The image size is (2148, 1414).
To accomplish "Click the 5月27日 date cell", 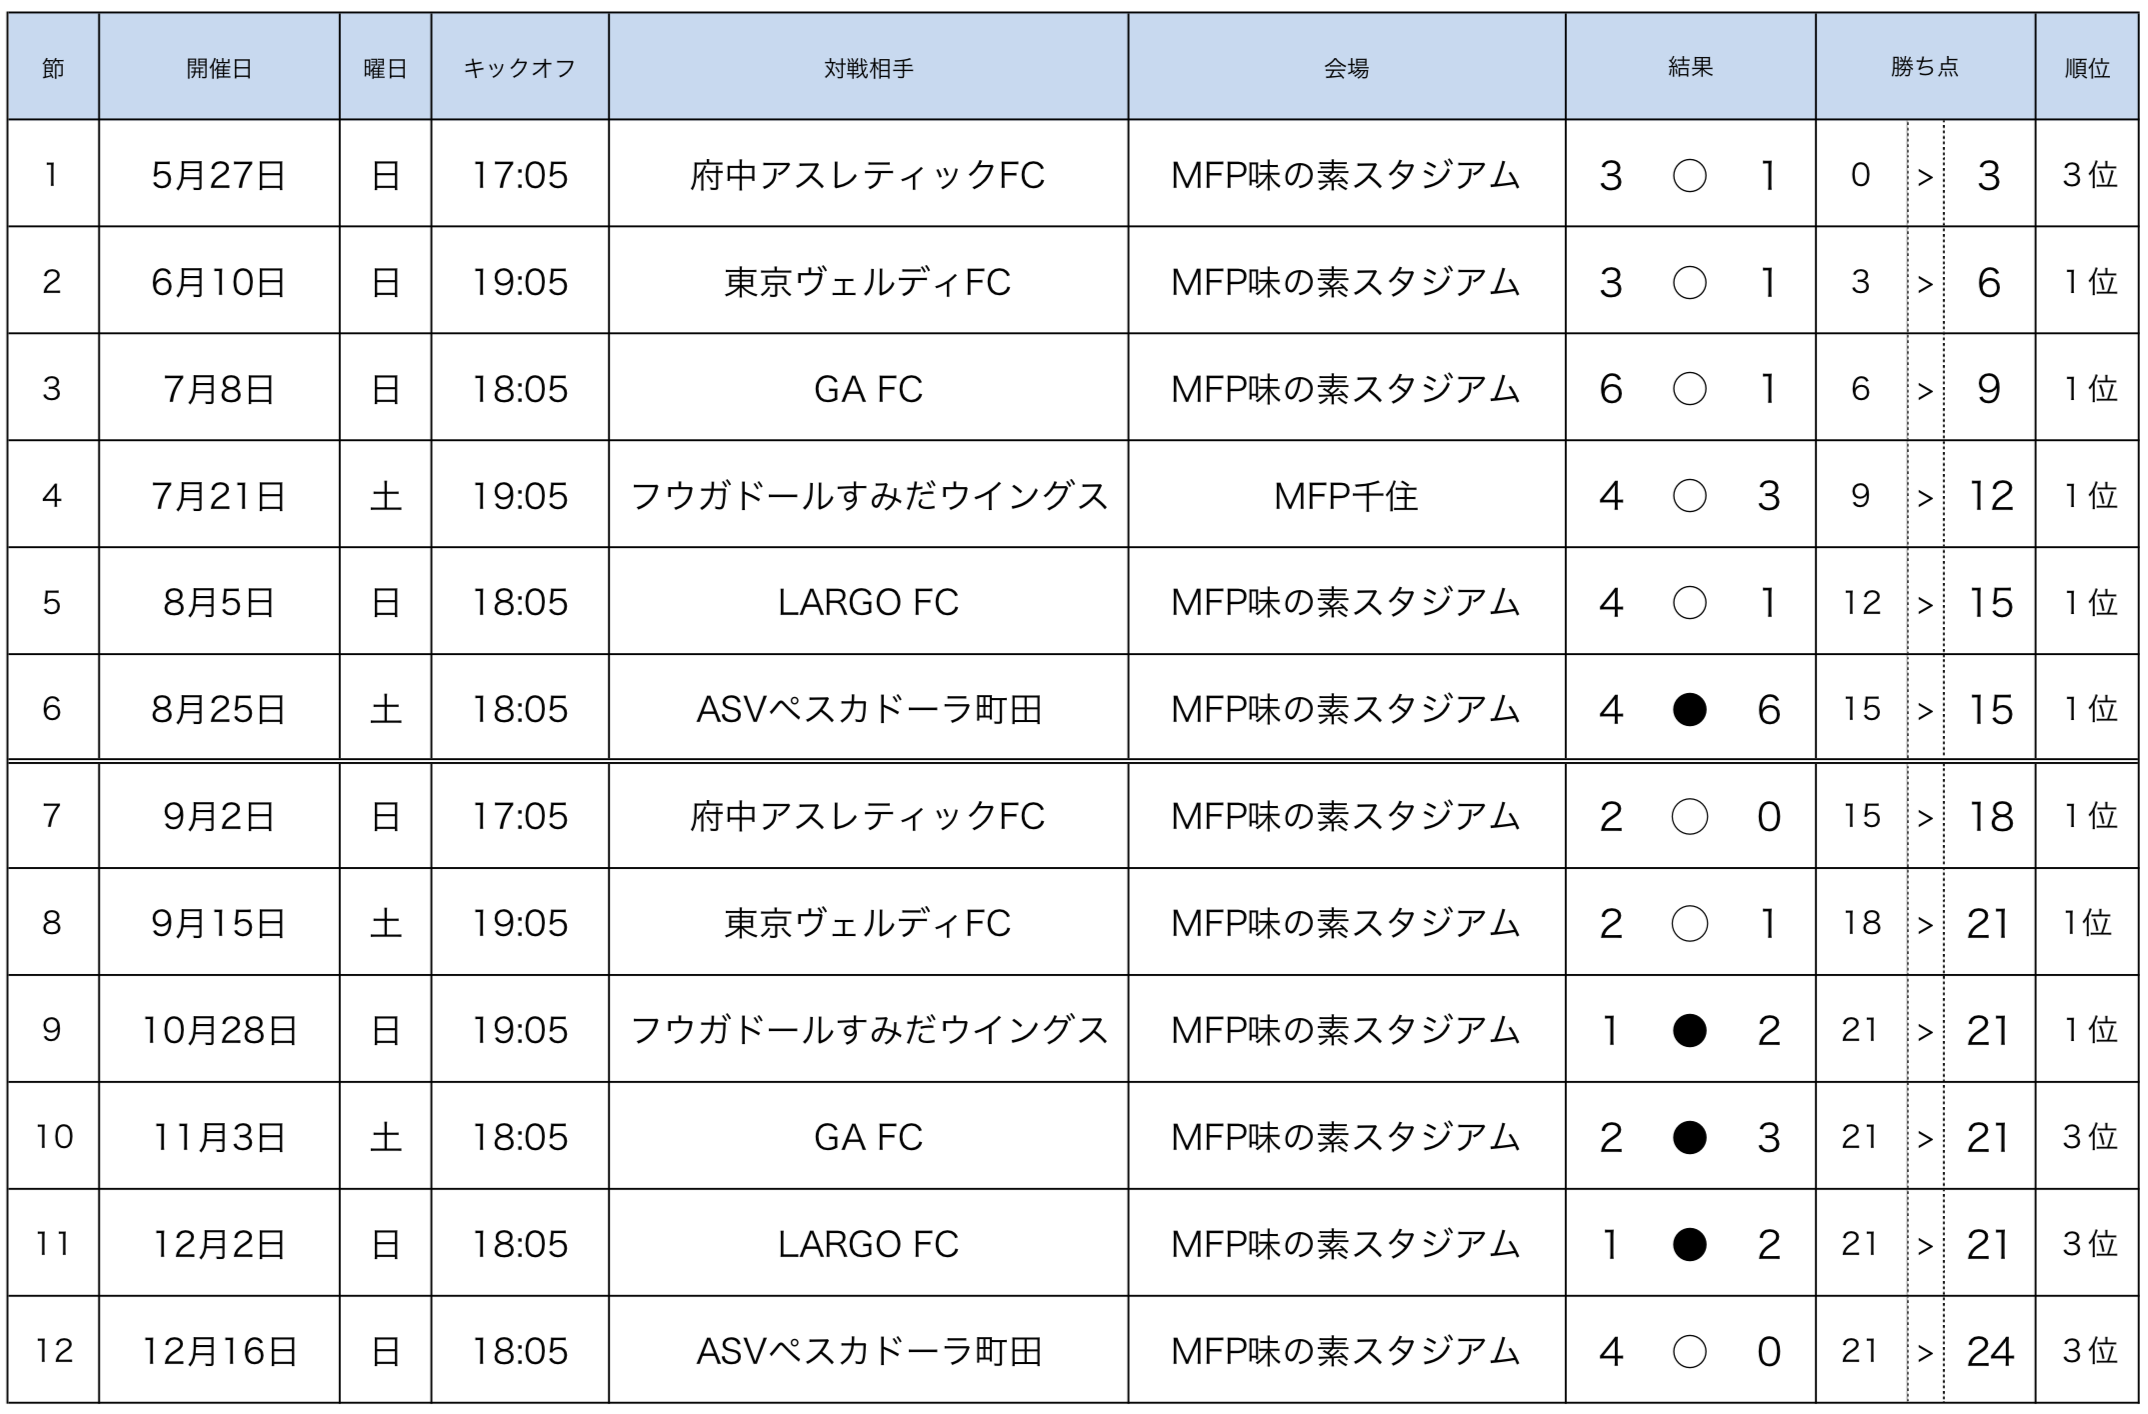I will coord(219,175).
